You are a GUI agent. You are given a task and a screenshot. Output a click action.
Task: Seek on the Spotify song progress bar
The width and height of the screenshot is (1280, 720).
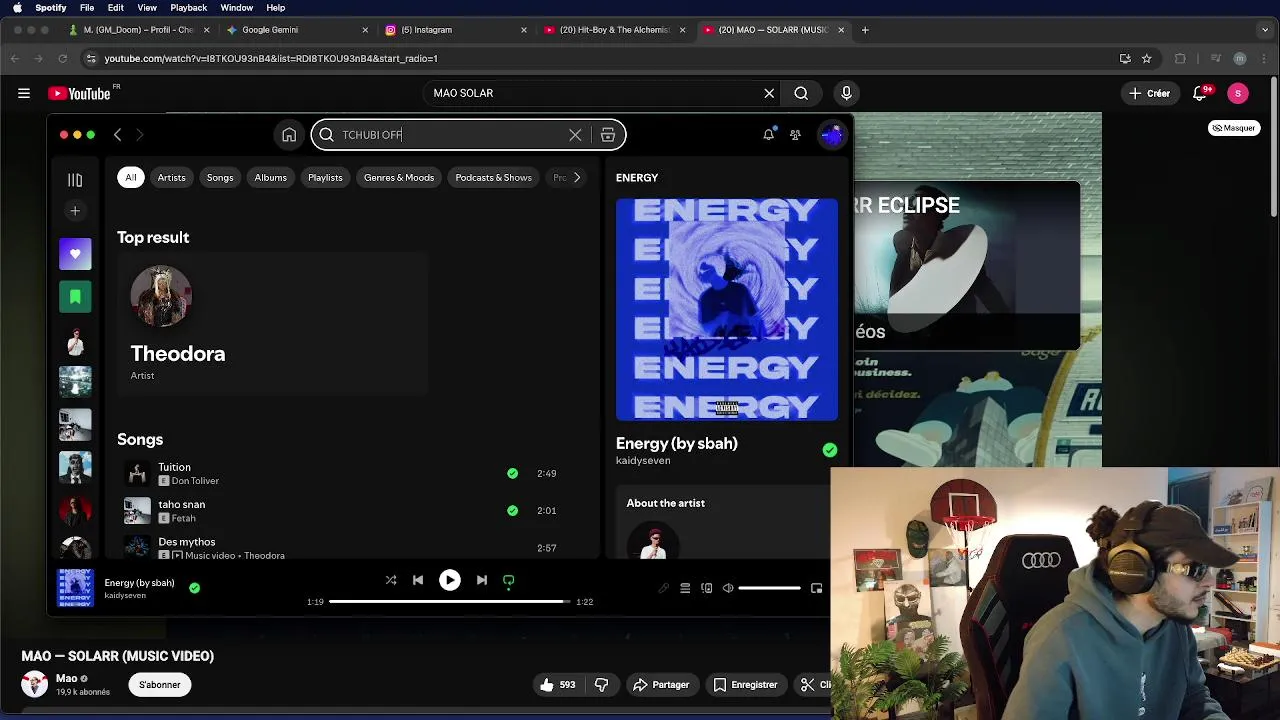tap(449, 602)
